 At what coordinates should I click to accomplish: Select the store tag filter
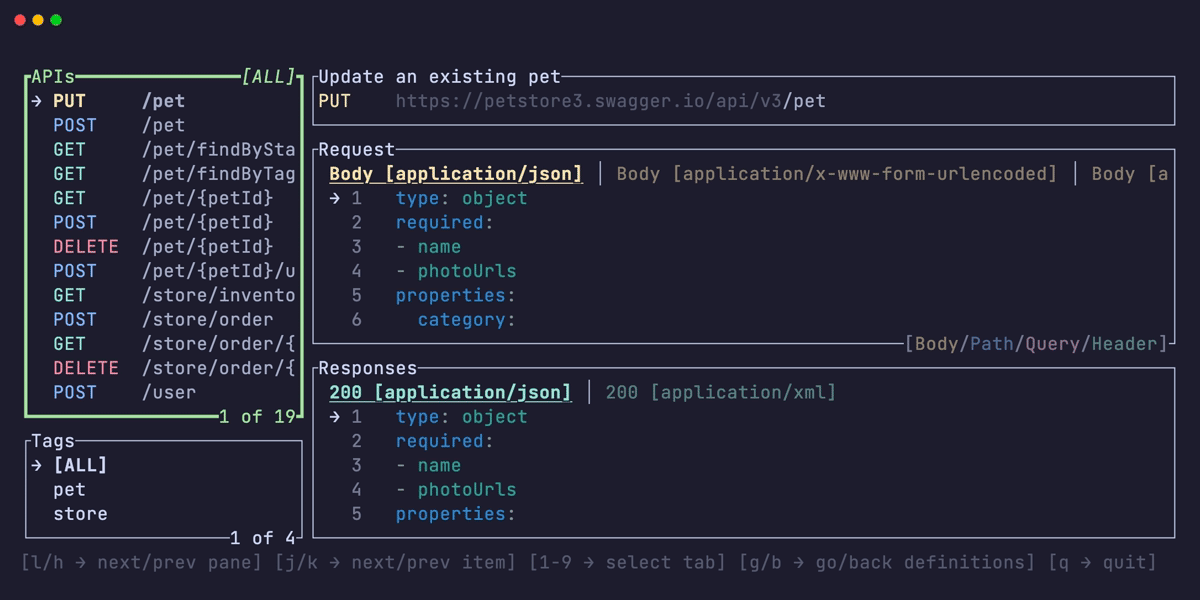click(x=79, y=513)
